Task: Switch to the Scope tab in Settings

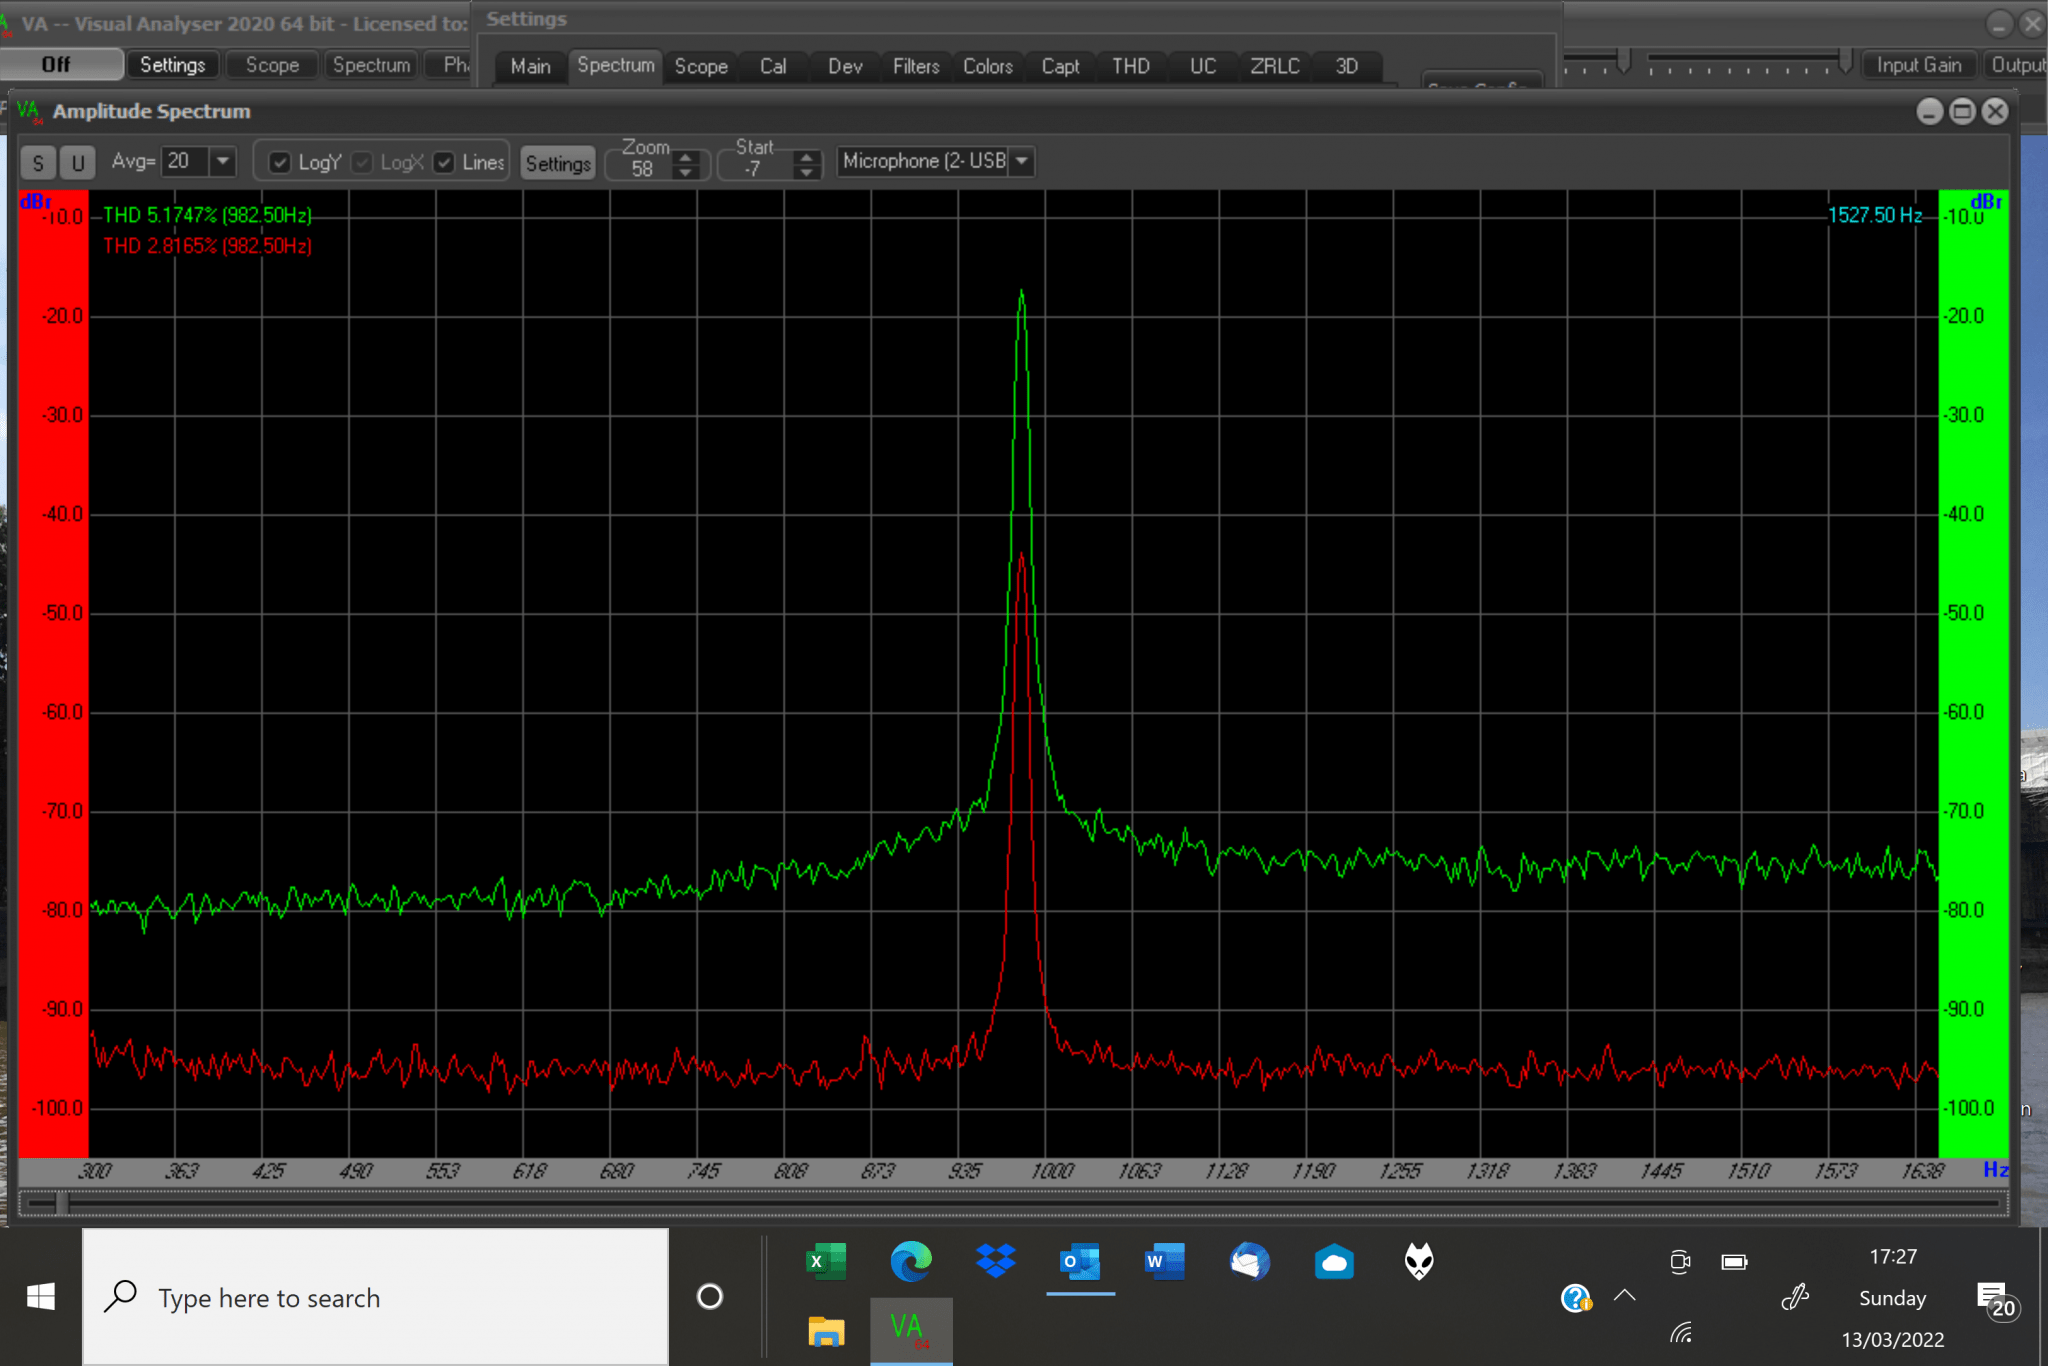Action: tap(701, 66)
